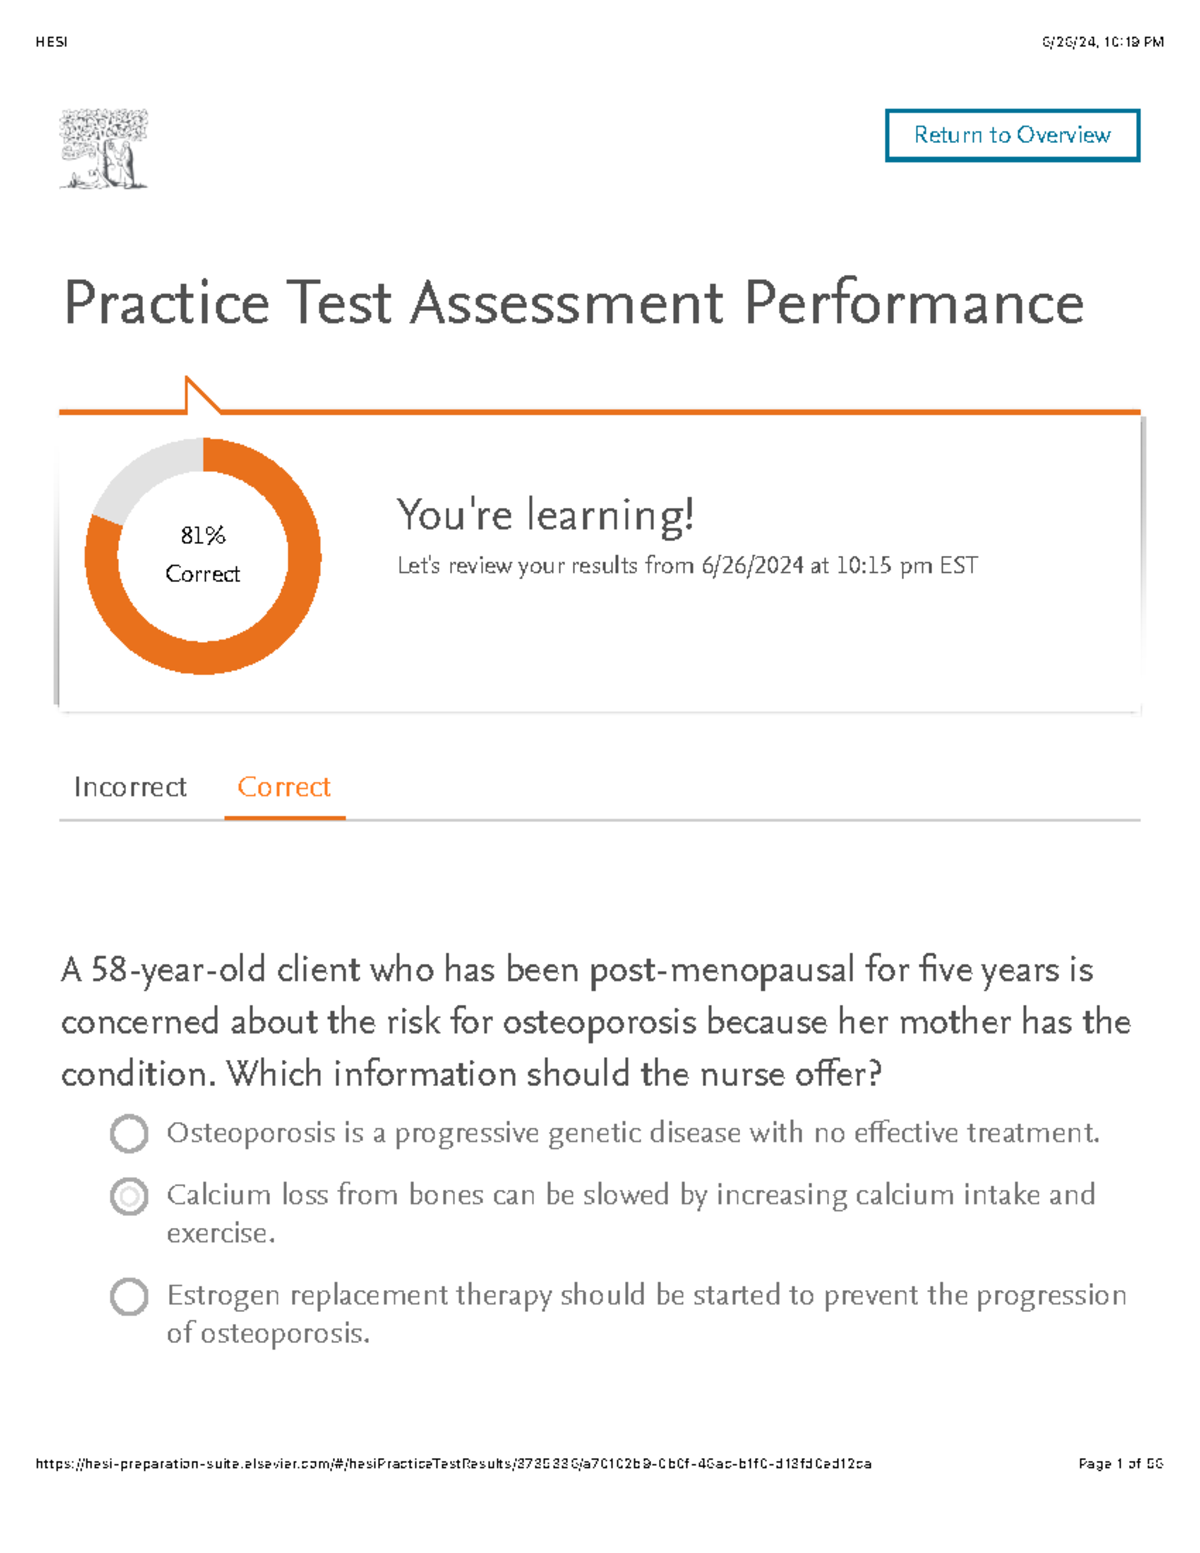Click the HESI label in the header

52,42
